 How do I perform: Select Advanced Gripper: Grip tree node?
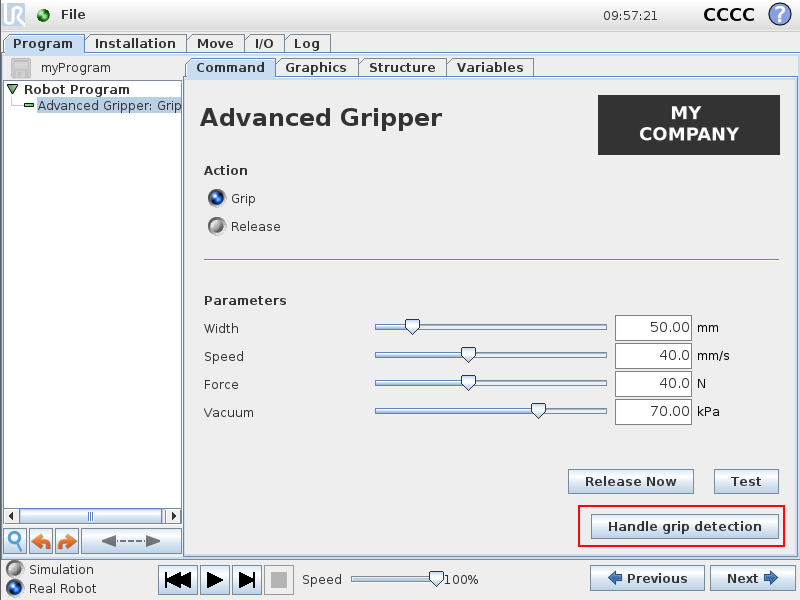click(x=108, y=105)
